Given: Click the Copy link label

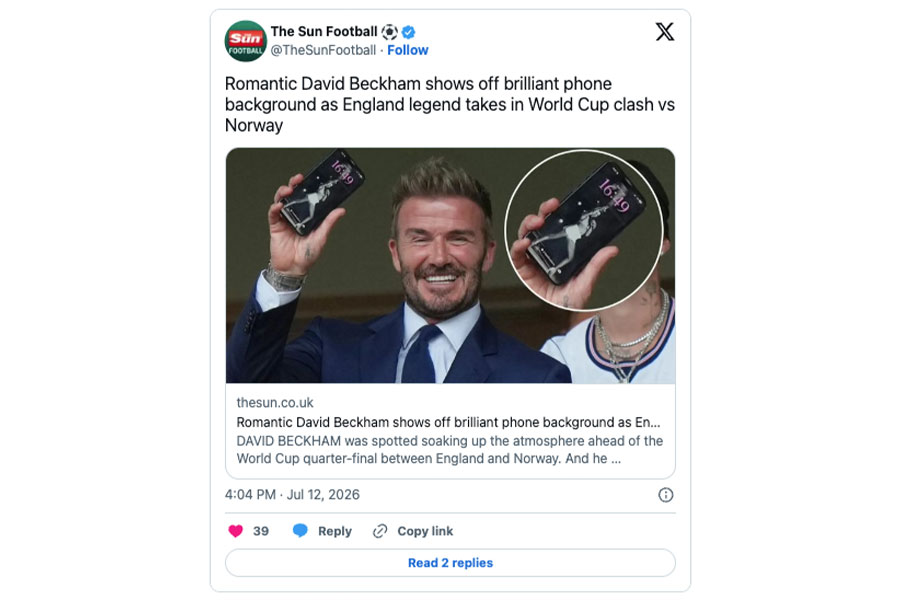Looking at the screenshot, I should click(425, 531).
